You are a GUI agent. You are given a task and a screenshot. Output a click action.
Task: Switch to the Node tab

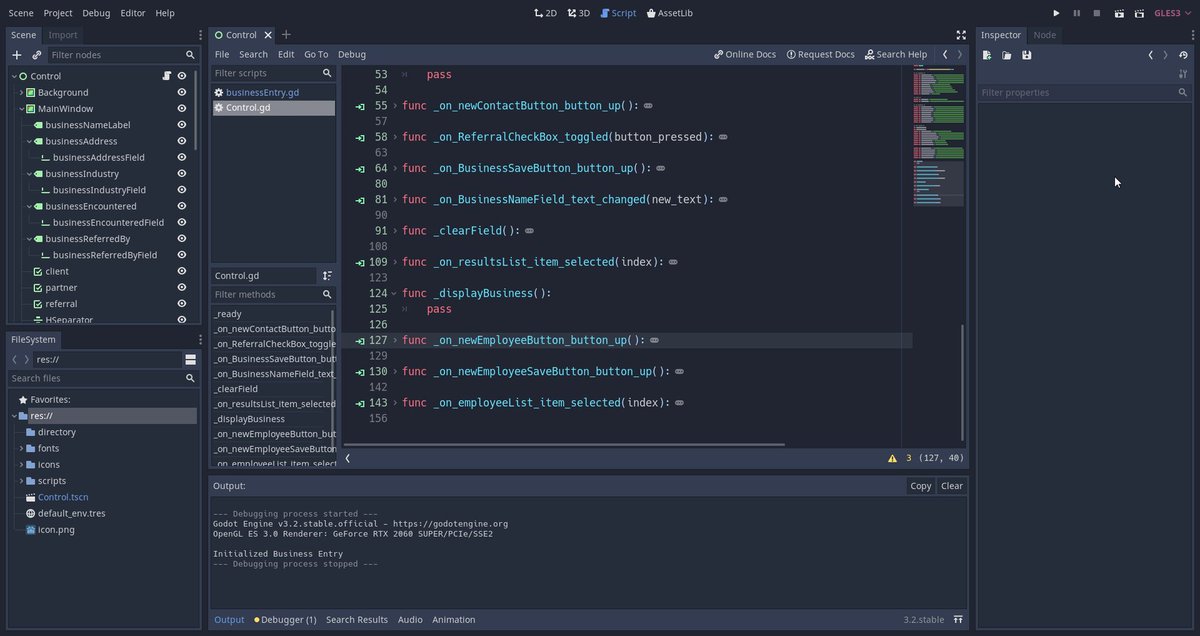tap(1045, 35)
